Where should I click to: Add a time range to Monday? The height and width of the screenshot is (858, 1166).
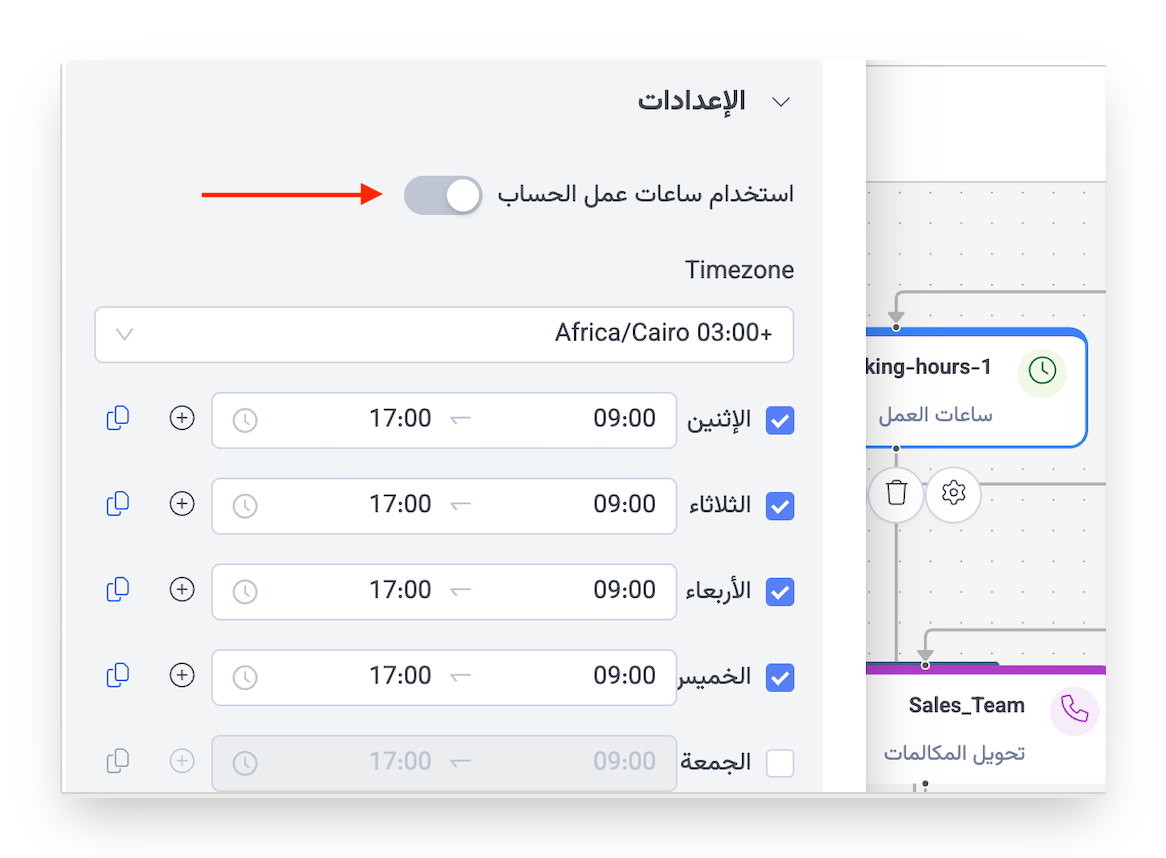tap(182, 418)
